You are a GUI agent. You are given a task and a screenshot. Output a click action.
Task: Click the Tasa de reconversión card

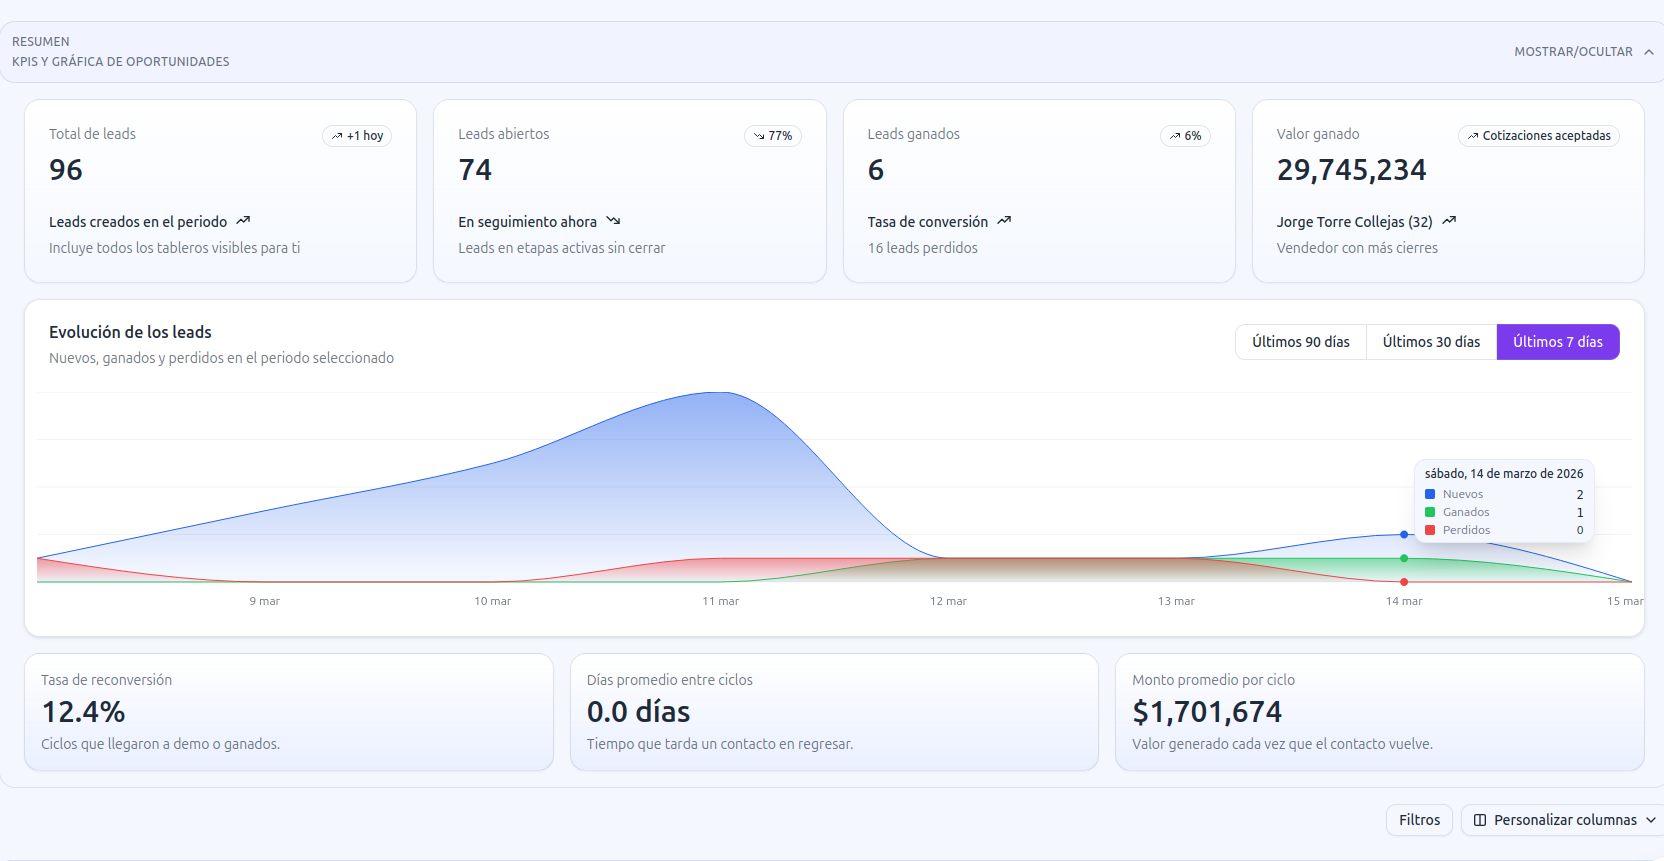tap(288, 712)
